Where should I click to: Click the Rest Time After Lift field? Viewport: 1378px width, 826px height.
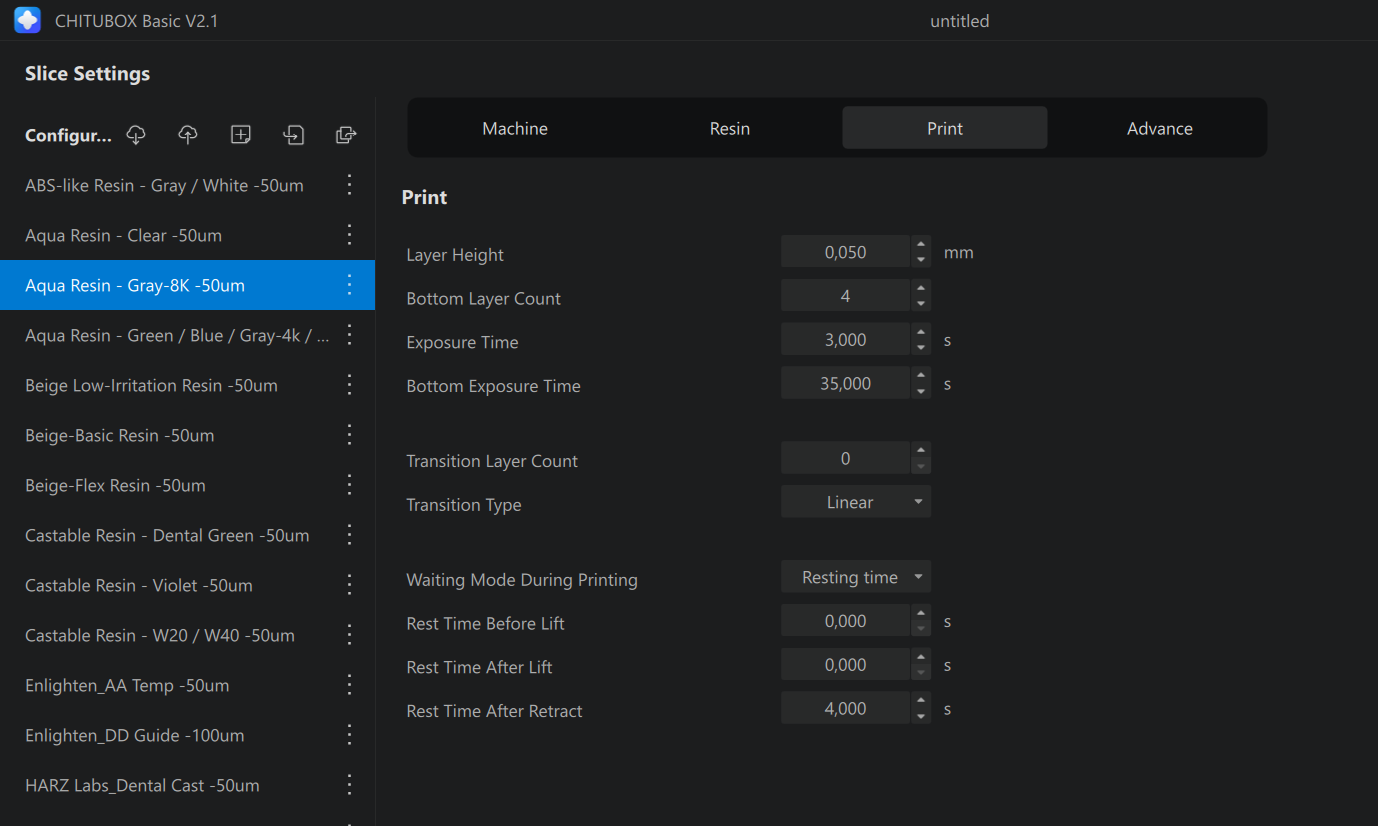tap(845, 665)
